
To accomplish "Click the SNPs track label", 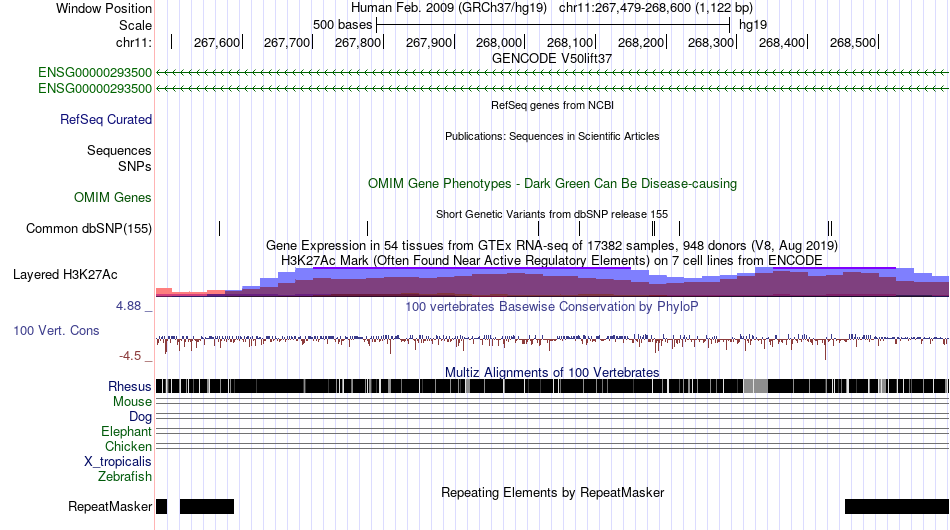I will 135,166.
